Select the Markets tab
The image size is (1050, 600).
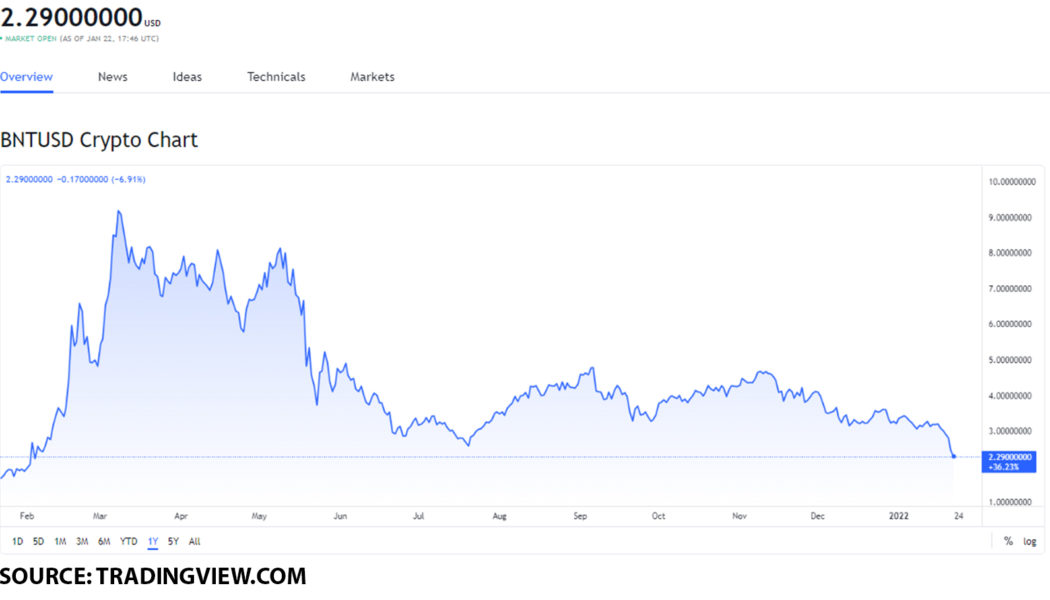pos(372,77)
